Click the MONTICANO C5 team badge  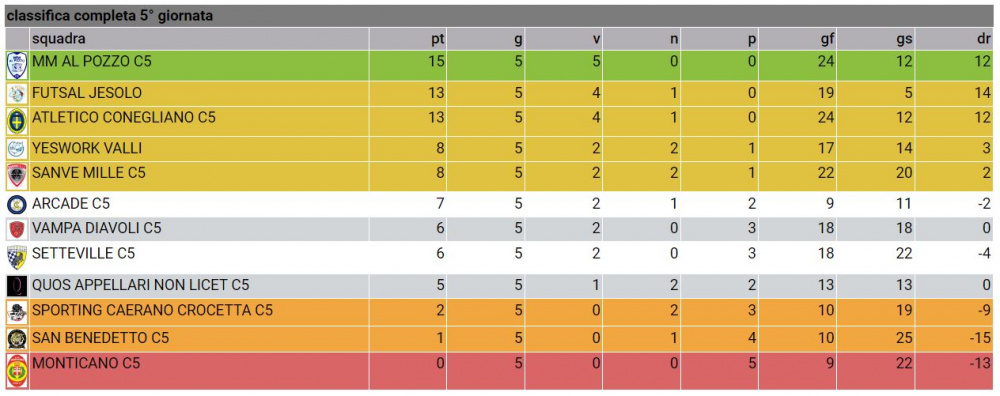(x=17, y=371)
